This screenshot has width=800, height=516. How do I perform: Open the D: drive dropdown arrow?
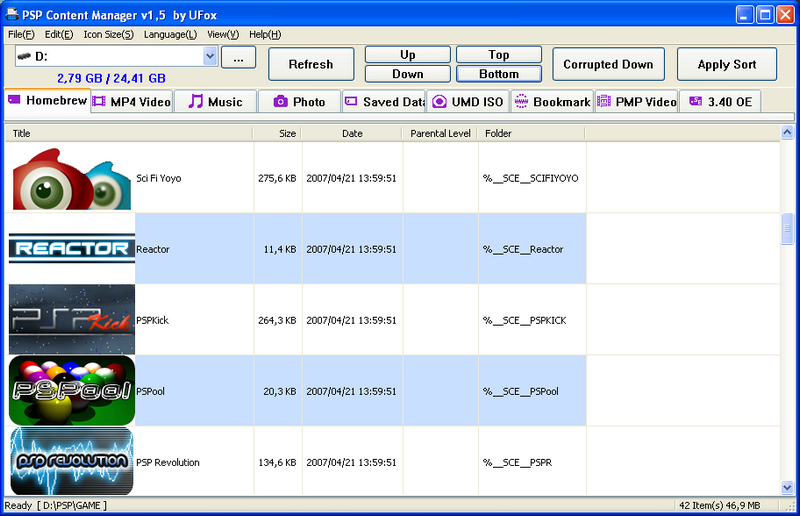[210, 56]
